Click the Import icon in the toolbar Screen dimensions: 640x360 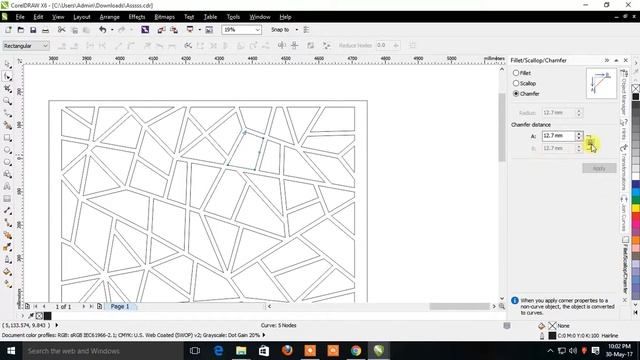[161, 30]
